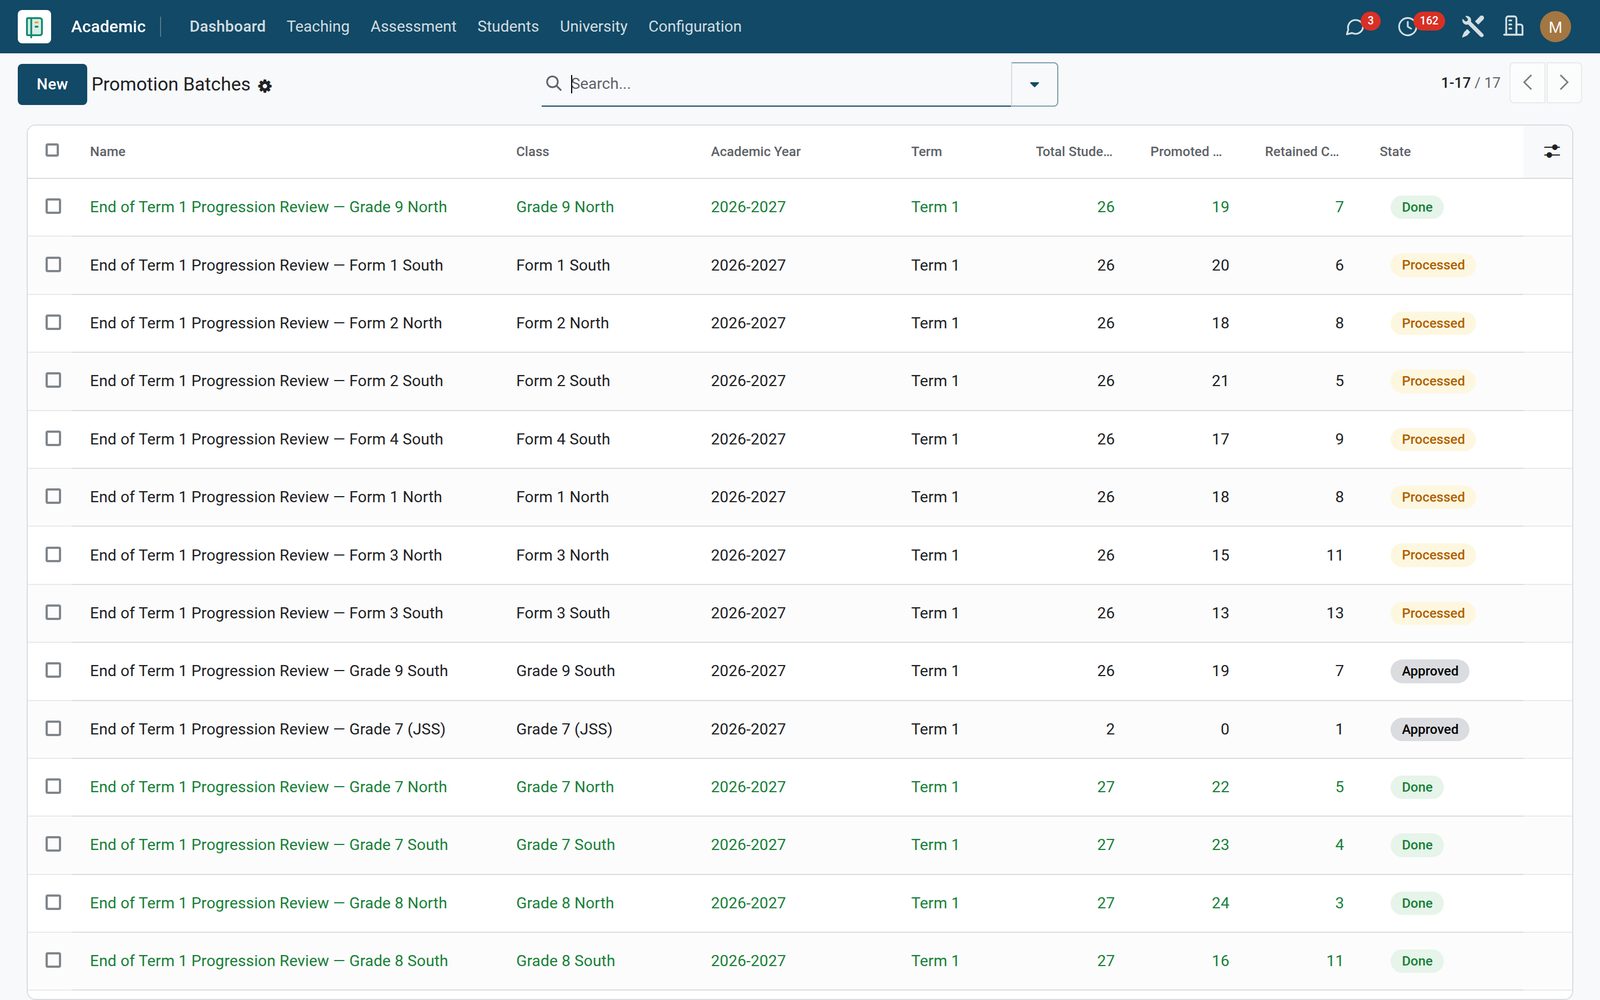Open the Dashboard menu
Viewport: 1600px width, 1000px height.
tap(227, 27)
